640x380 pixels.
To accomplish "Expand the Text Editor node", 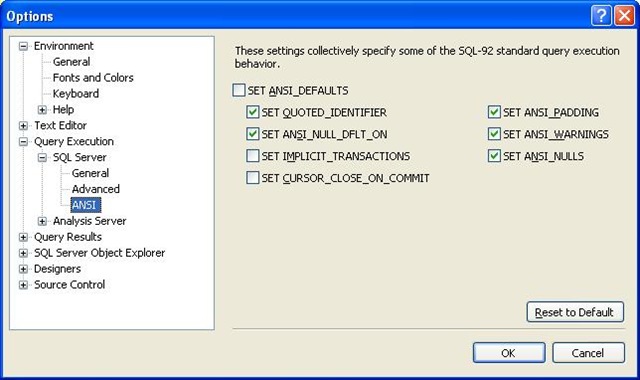I will pos(23,125).
